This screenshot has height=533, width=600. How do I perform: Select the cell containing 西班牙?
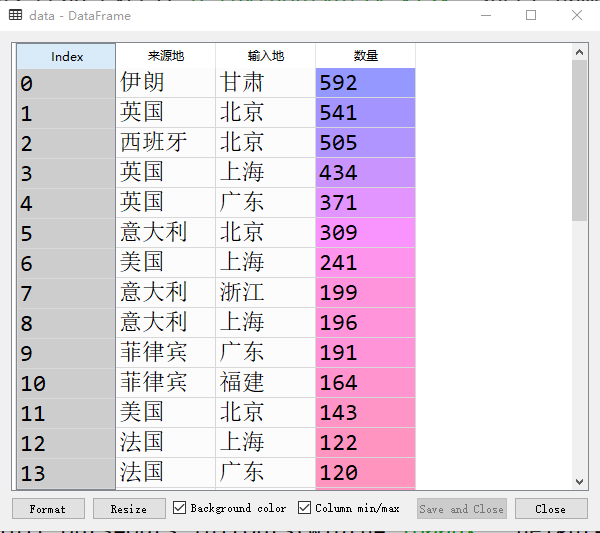(x=166, y=143)
